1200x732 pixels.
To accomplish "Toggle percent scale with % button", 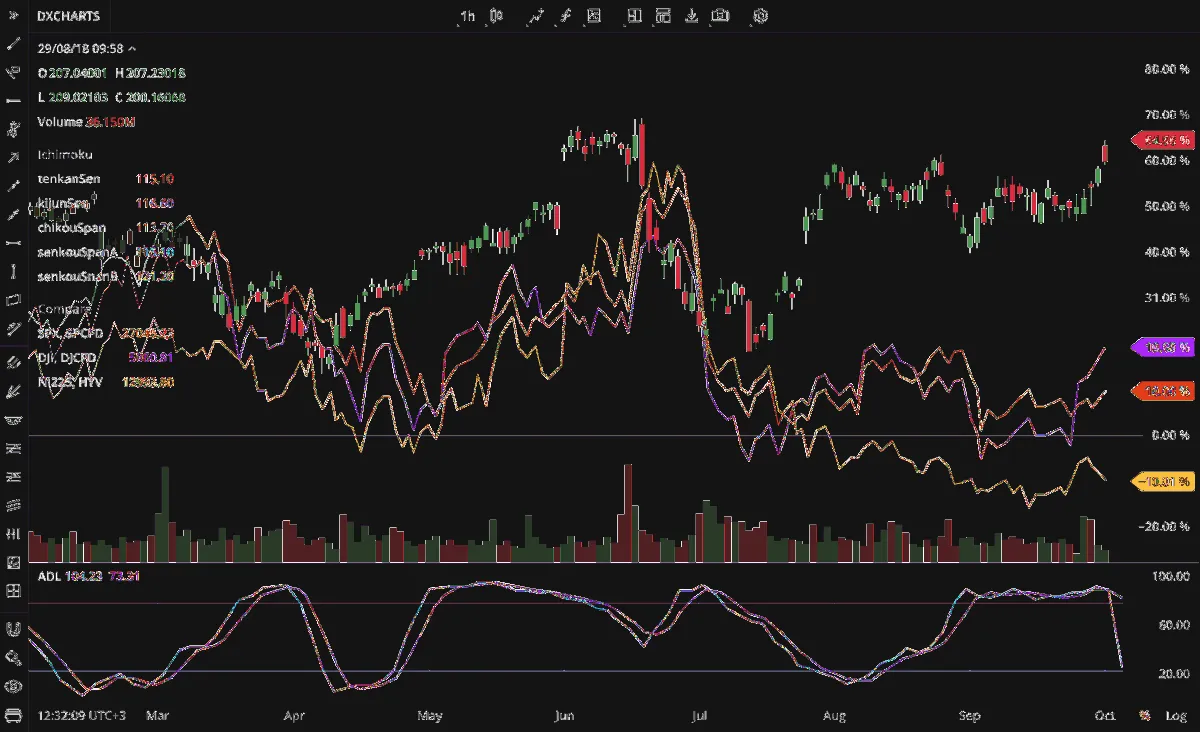I will coord(1145,716).
